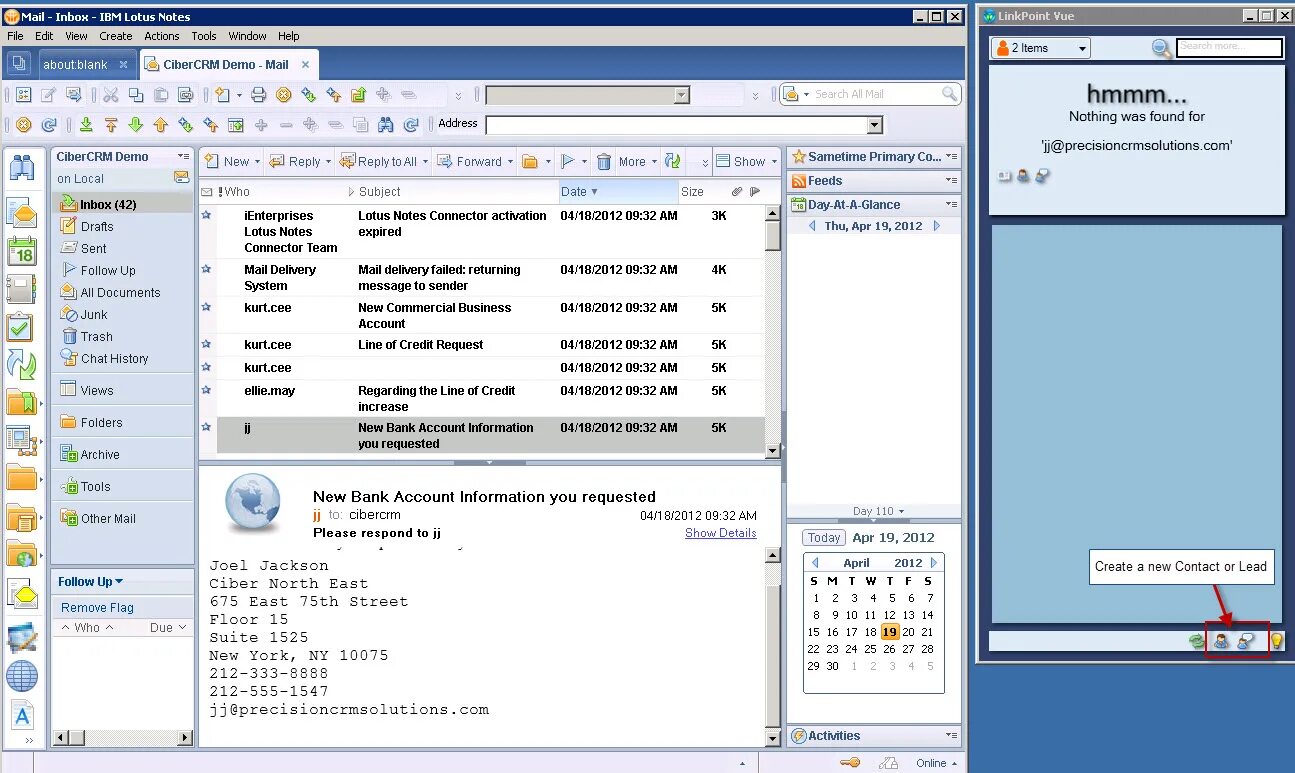The image size is (1295, 773).
Task: Open the Address bar dropdown arrow
Action: (x=875, y=125)
